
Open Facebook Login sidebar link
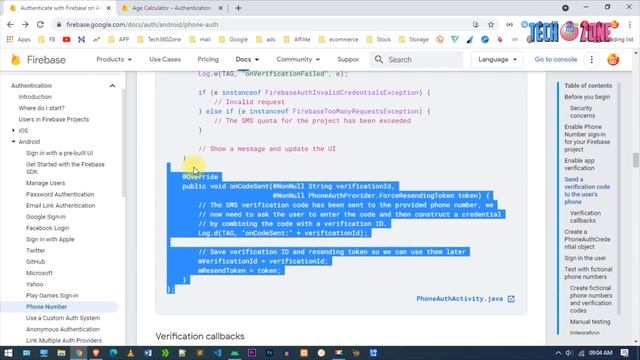click(47, 228)
